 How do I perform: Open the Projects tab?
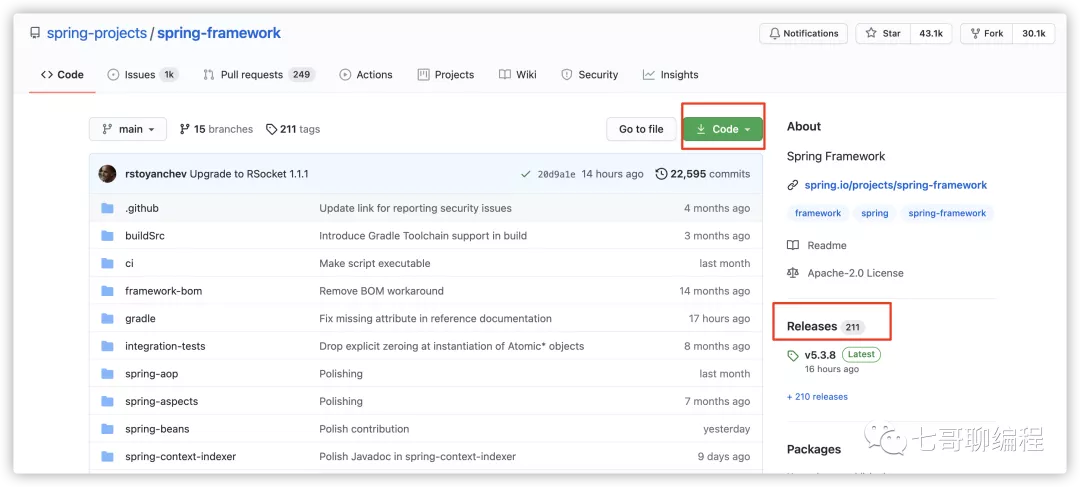coord(446,74)
